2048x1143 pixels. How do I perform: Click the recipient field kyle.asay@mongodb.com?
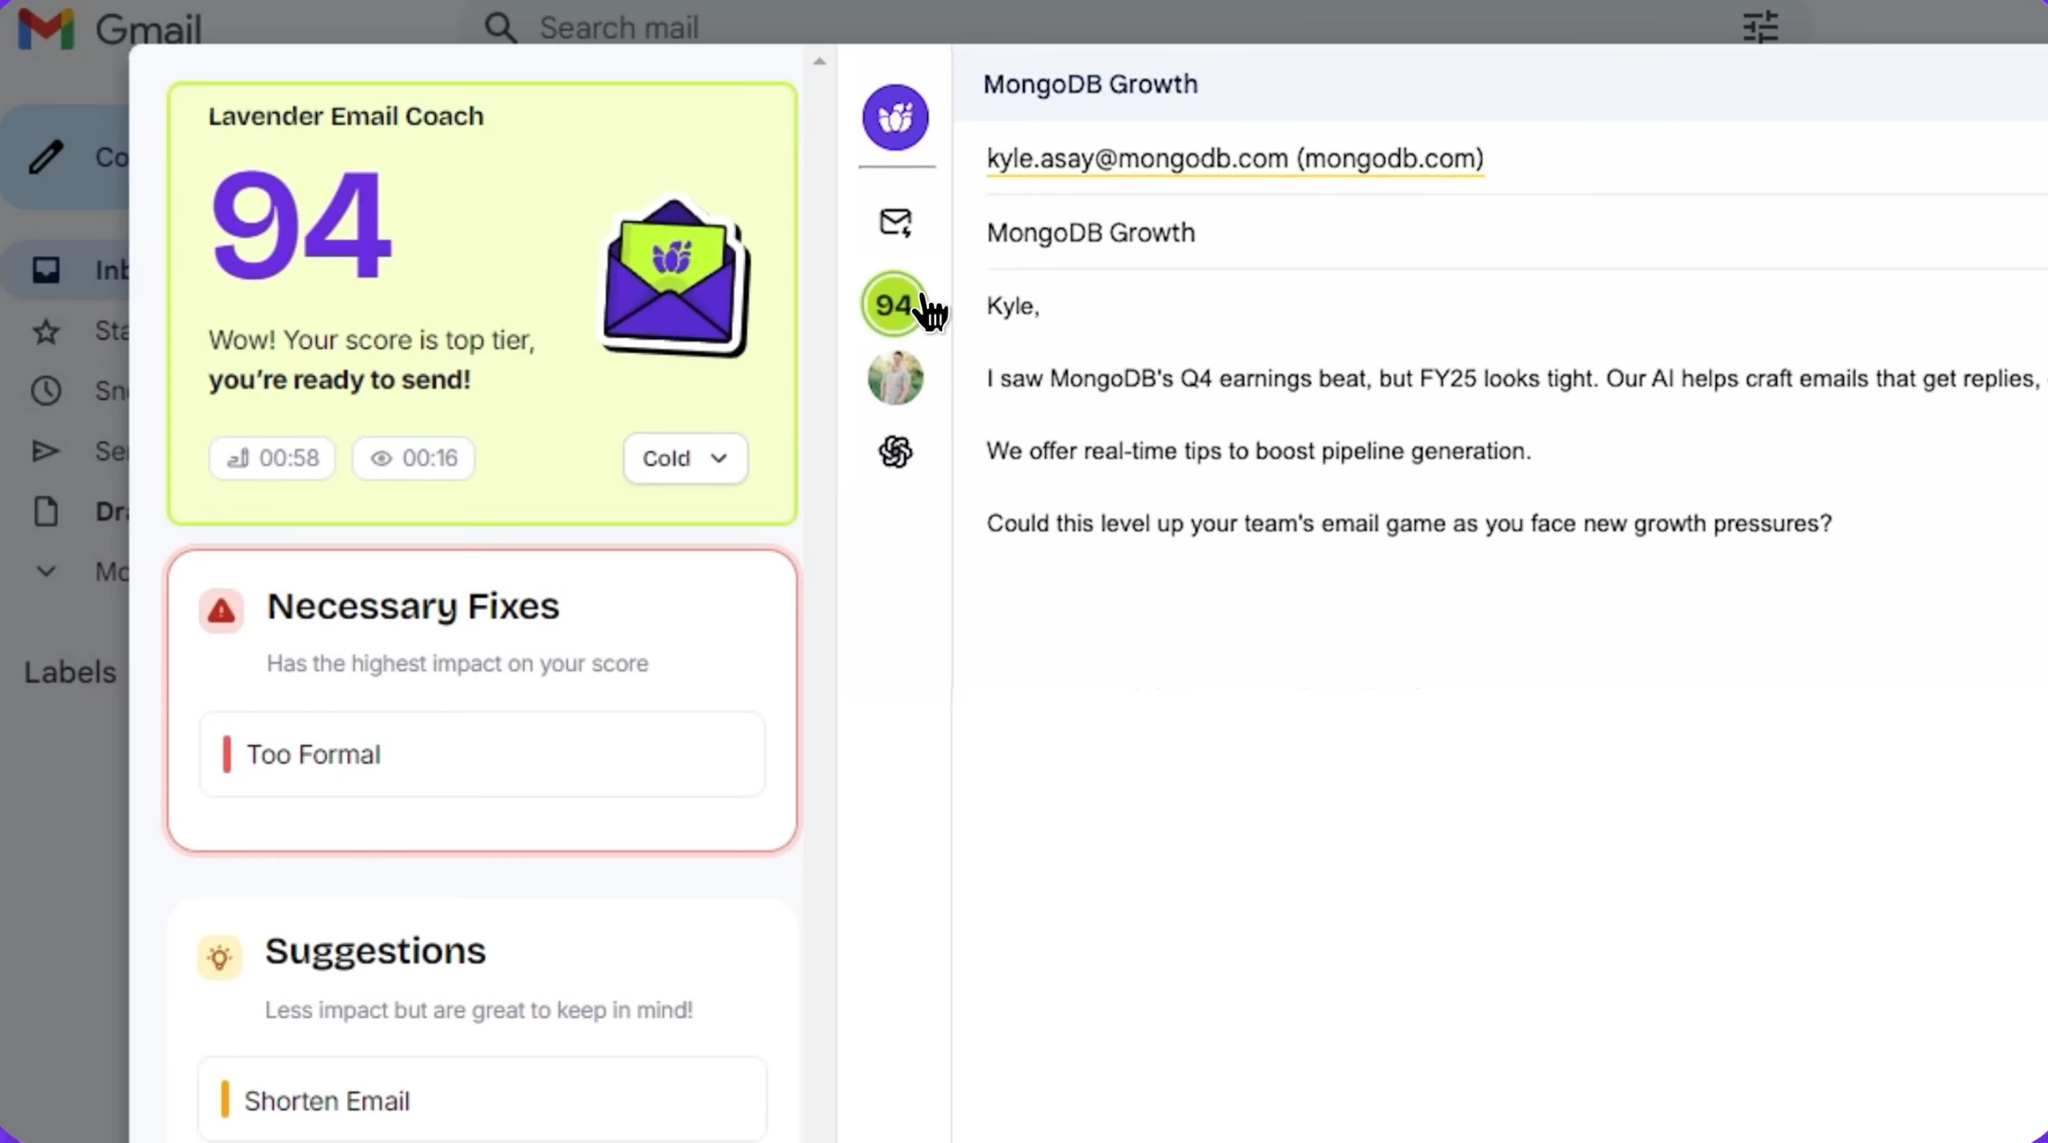point(1234,158)
